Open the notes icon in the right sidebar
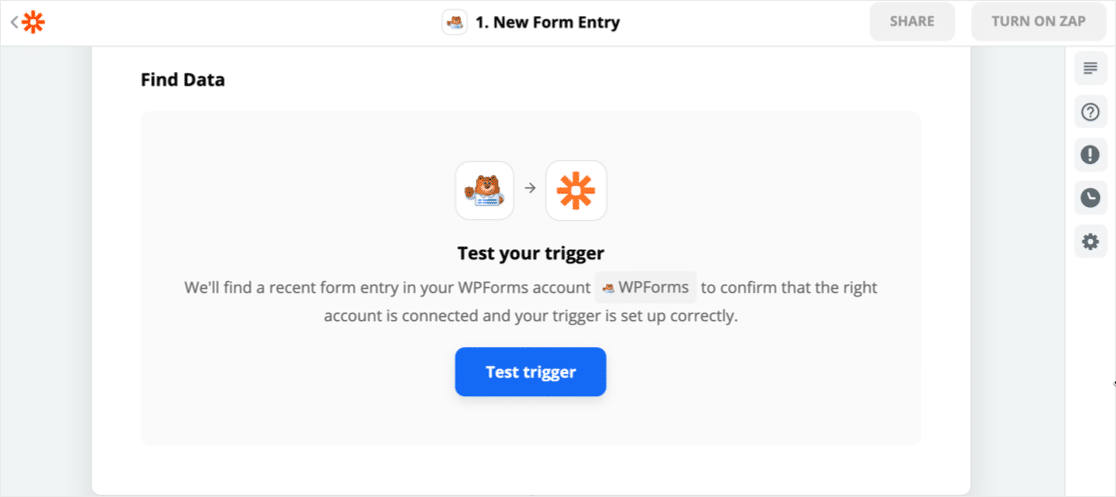 point(1090,68)
